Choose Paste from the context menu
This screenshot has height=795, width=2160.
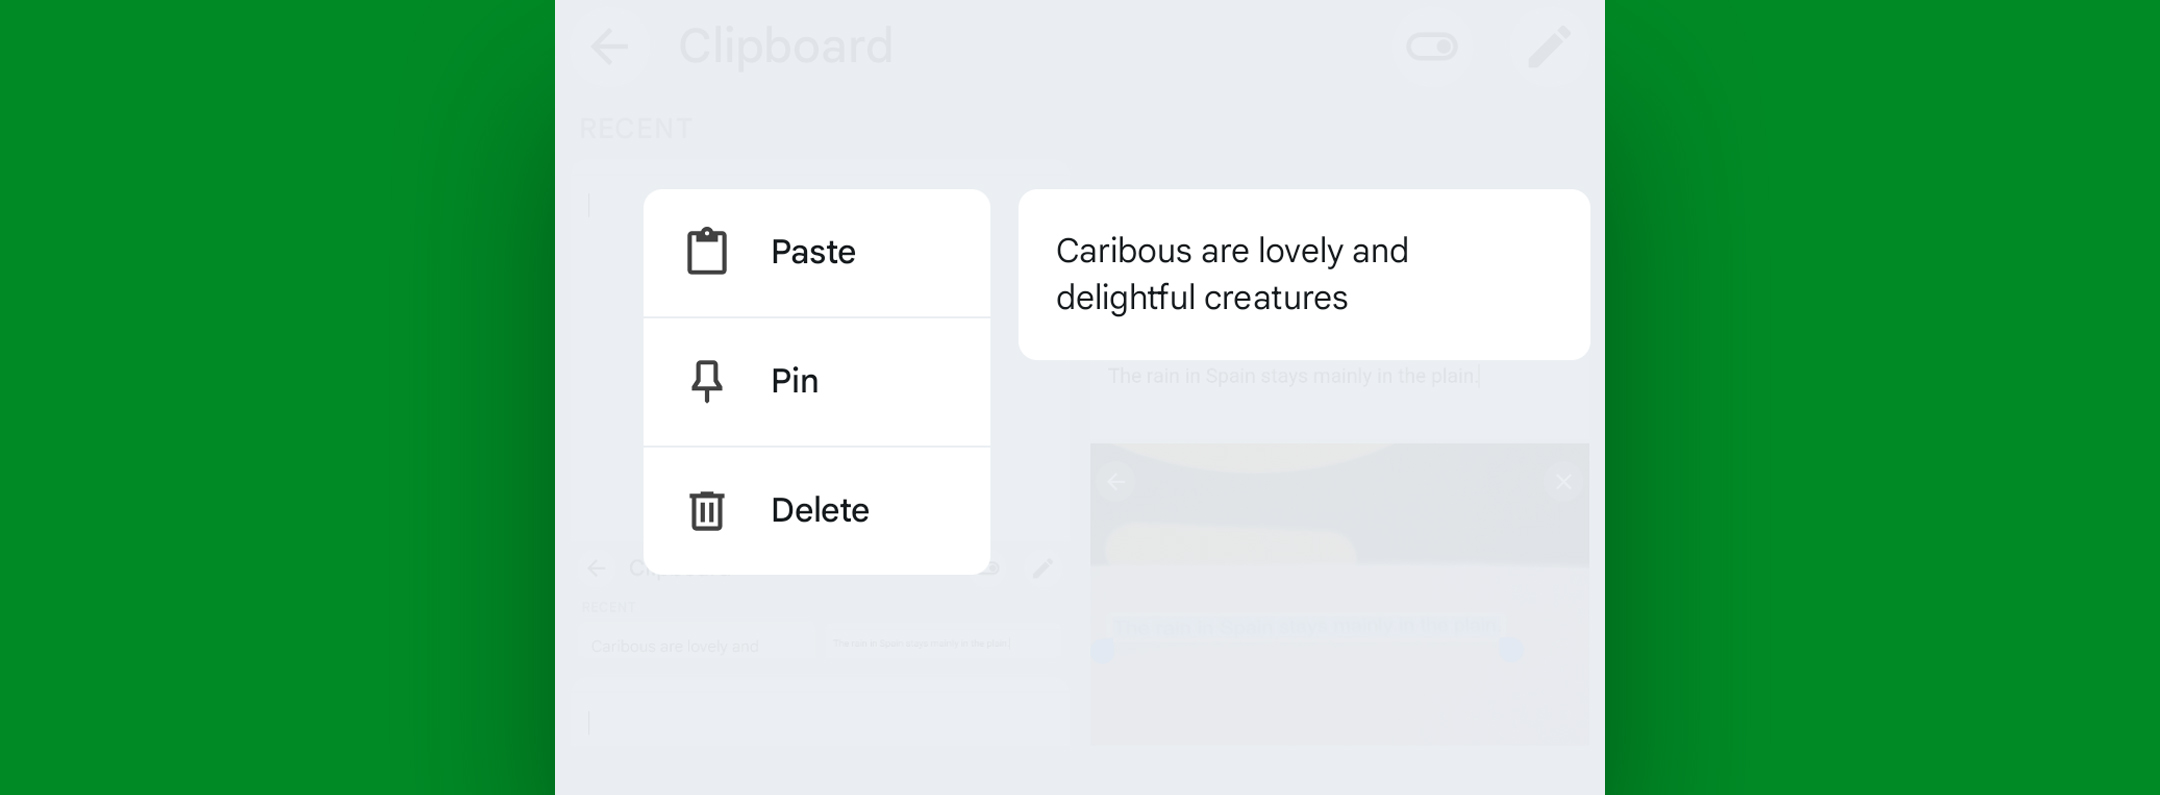[813, 252]
